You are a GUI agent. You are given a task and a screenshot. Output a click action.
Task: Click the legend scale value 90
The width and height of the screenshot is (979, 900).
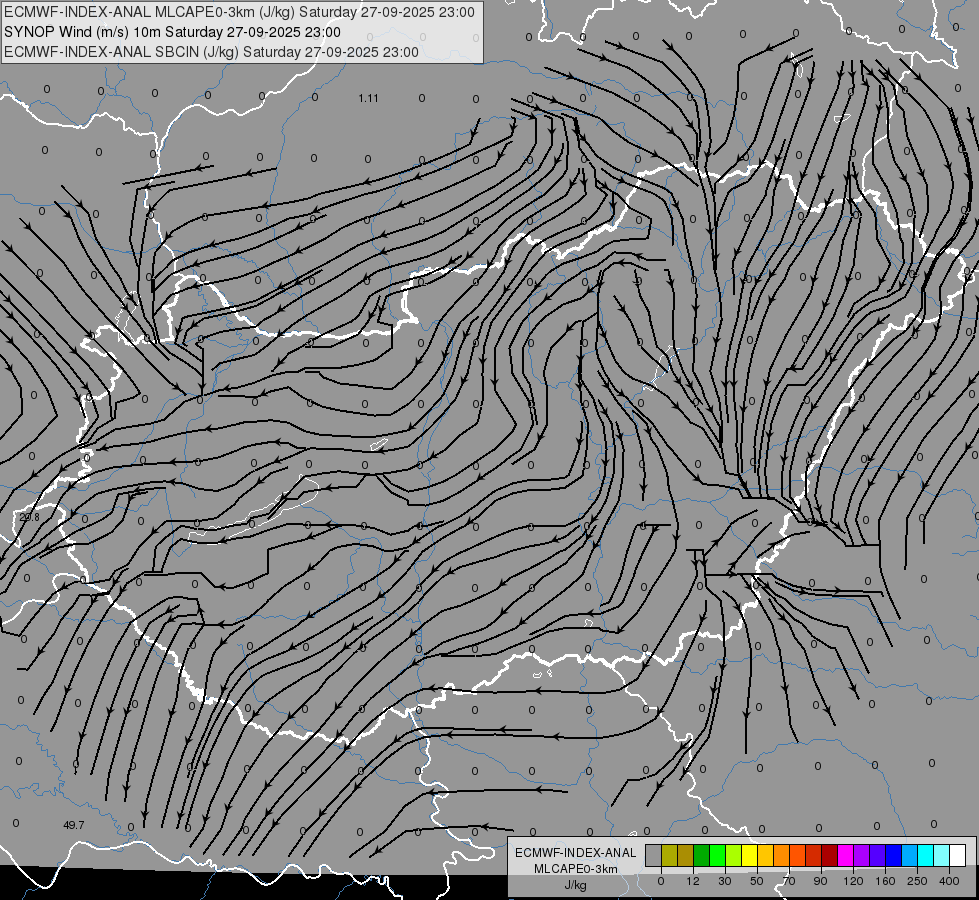(x=820, y=881)
